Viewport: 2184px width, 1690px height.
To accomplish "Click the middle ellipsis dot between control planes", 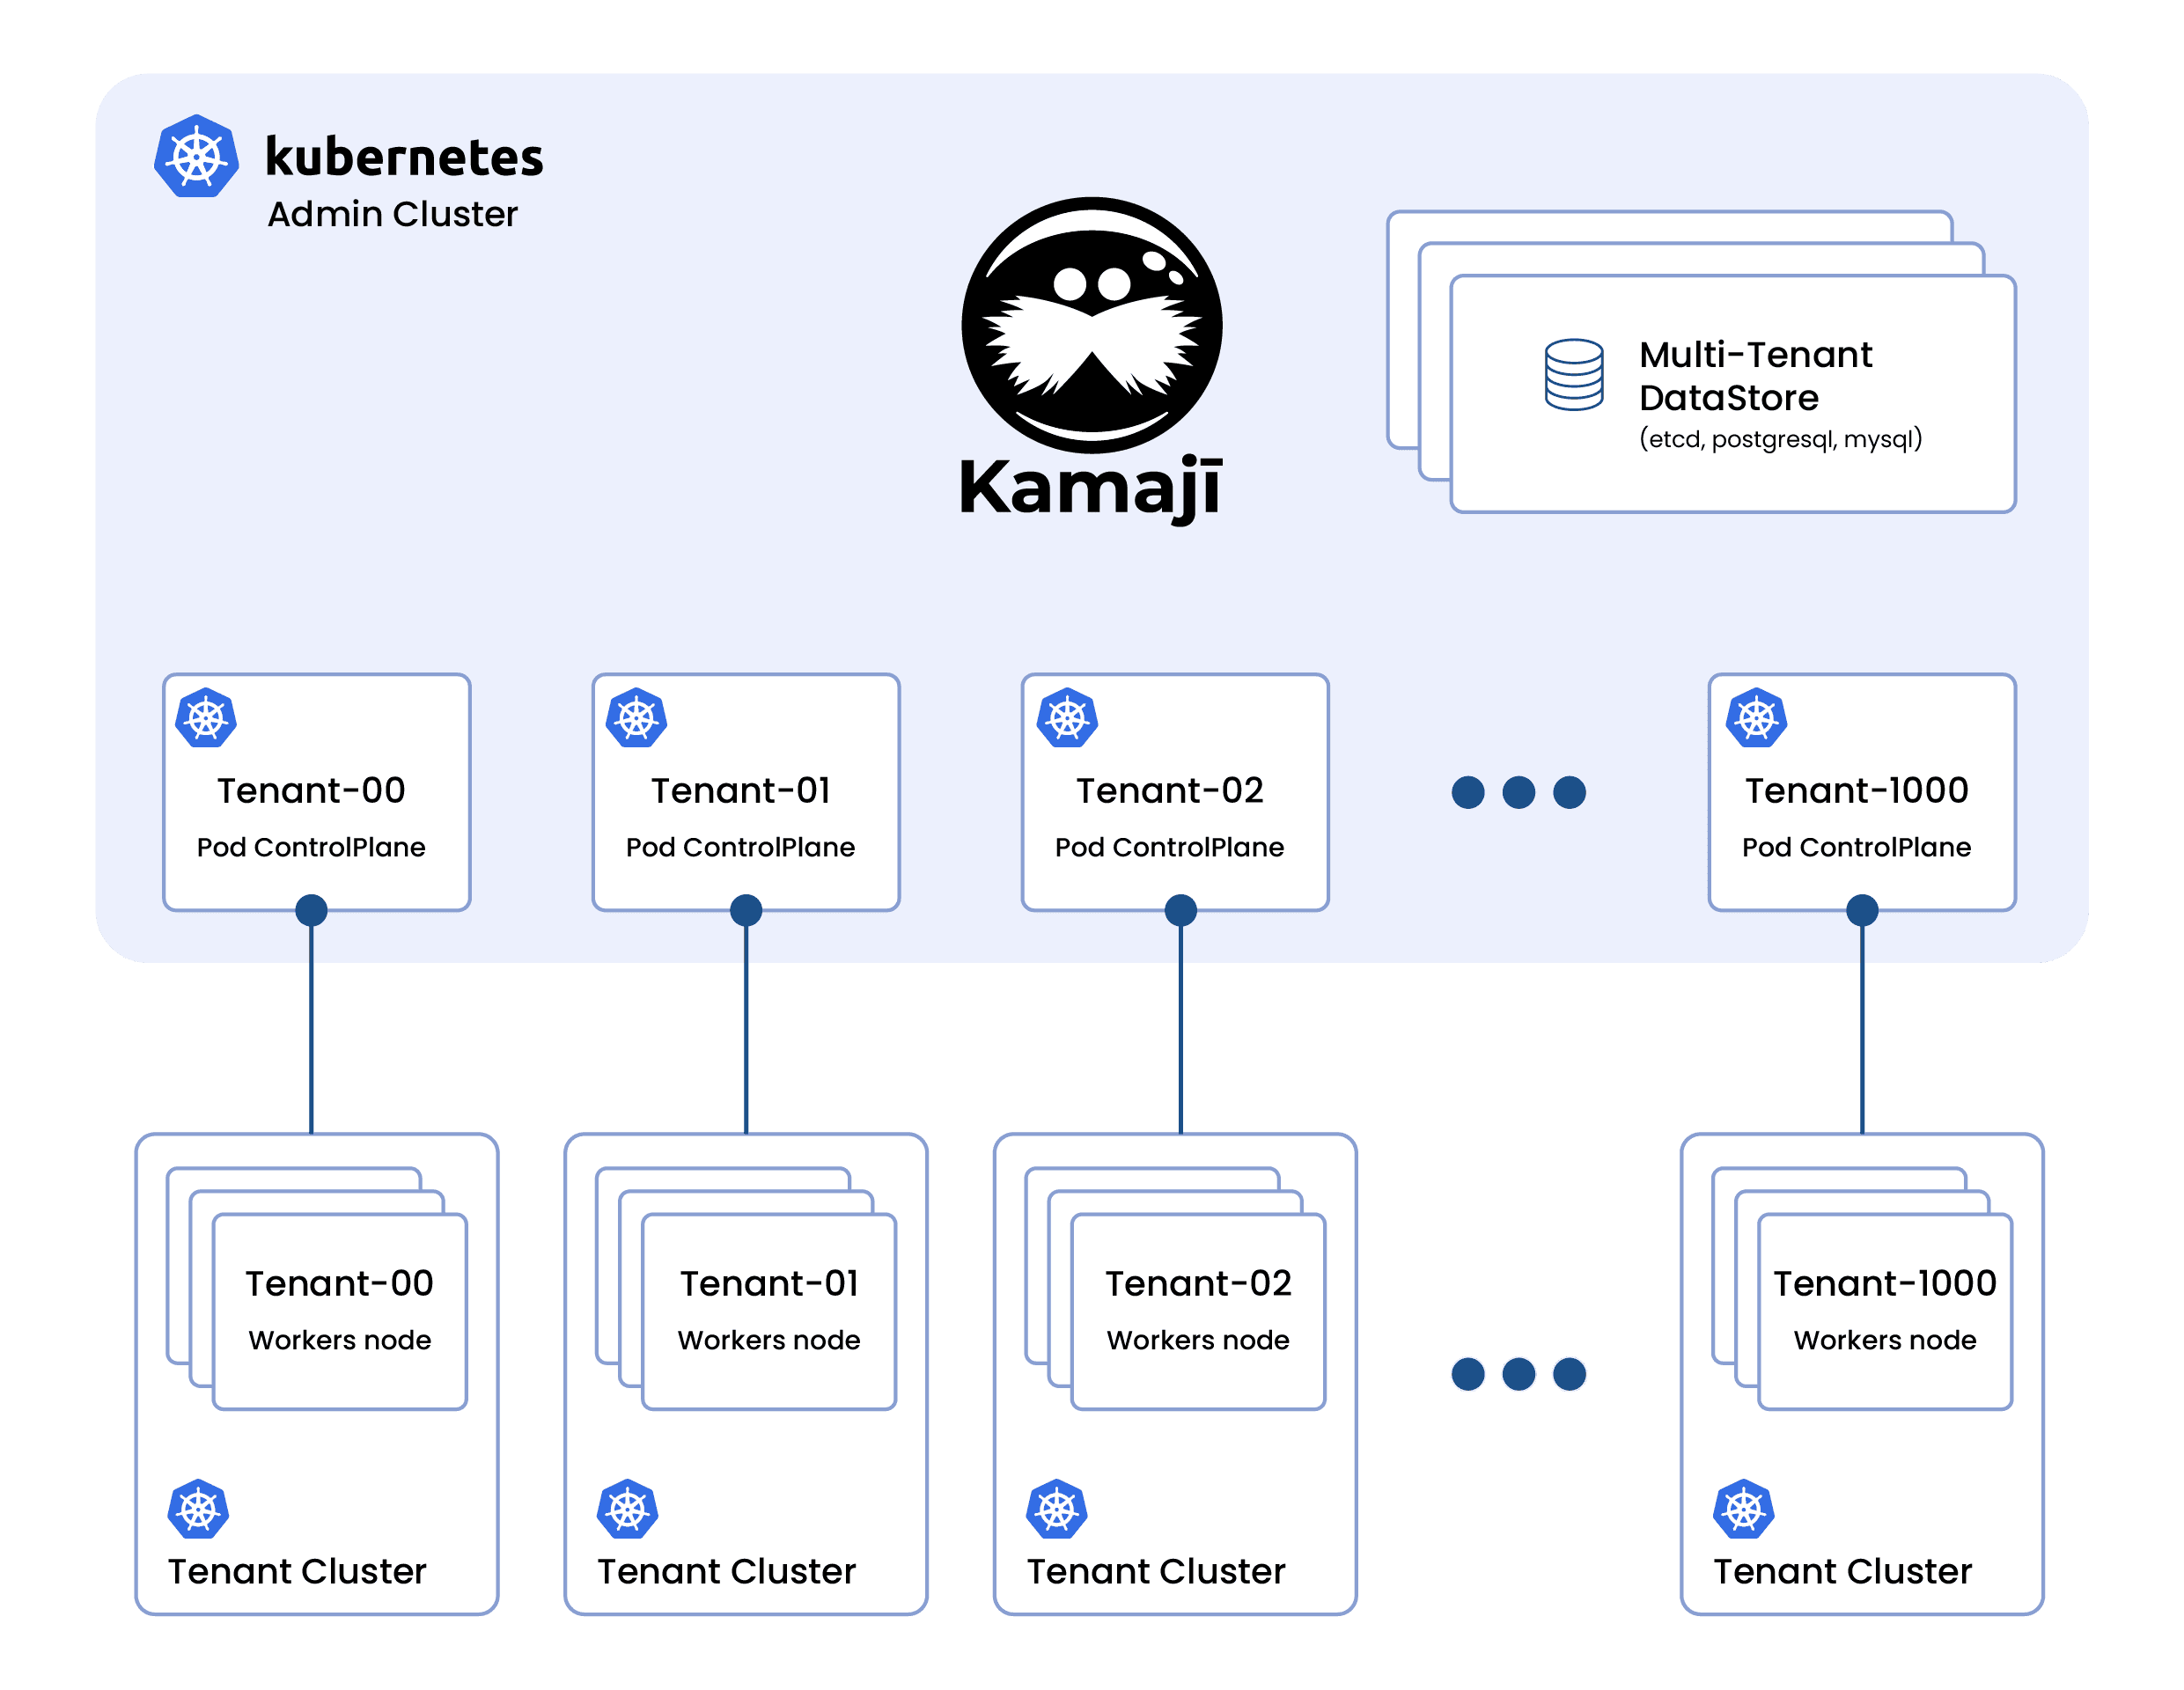I will point(1519,792).
